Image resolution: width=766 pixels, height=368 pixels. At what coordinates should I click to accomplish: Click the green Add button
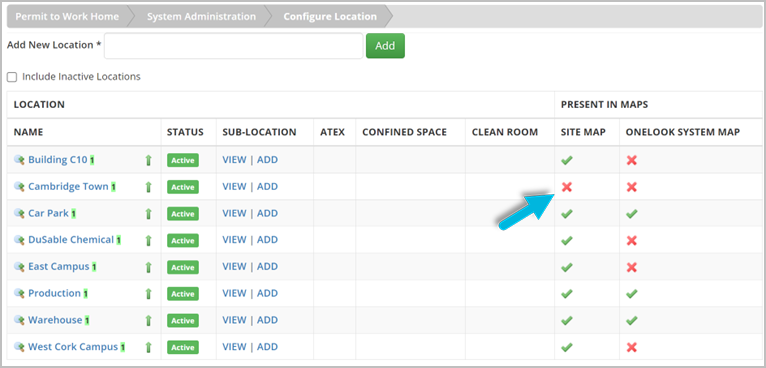(385, 46)
